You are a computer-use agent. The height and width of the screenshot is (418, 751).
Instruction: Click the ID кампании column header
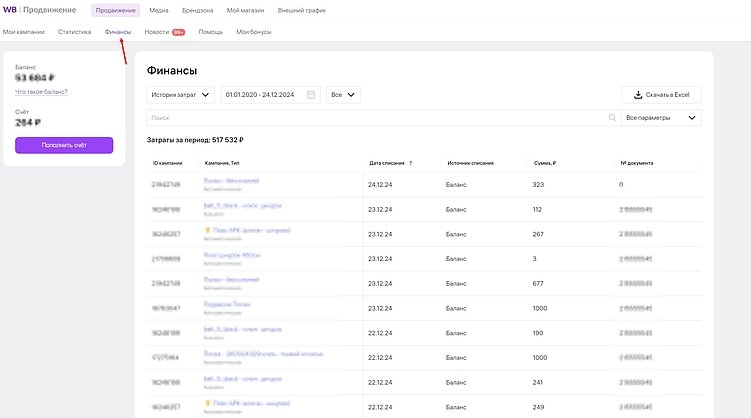[x=167, y=163]
